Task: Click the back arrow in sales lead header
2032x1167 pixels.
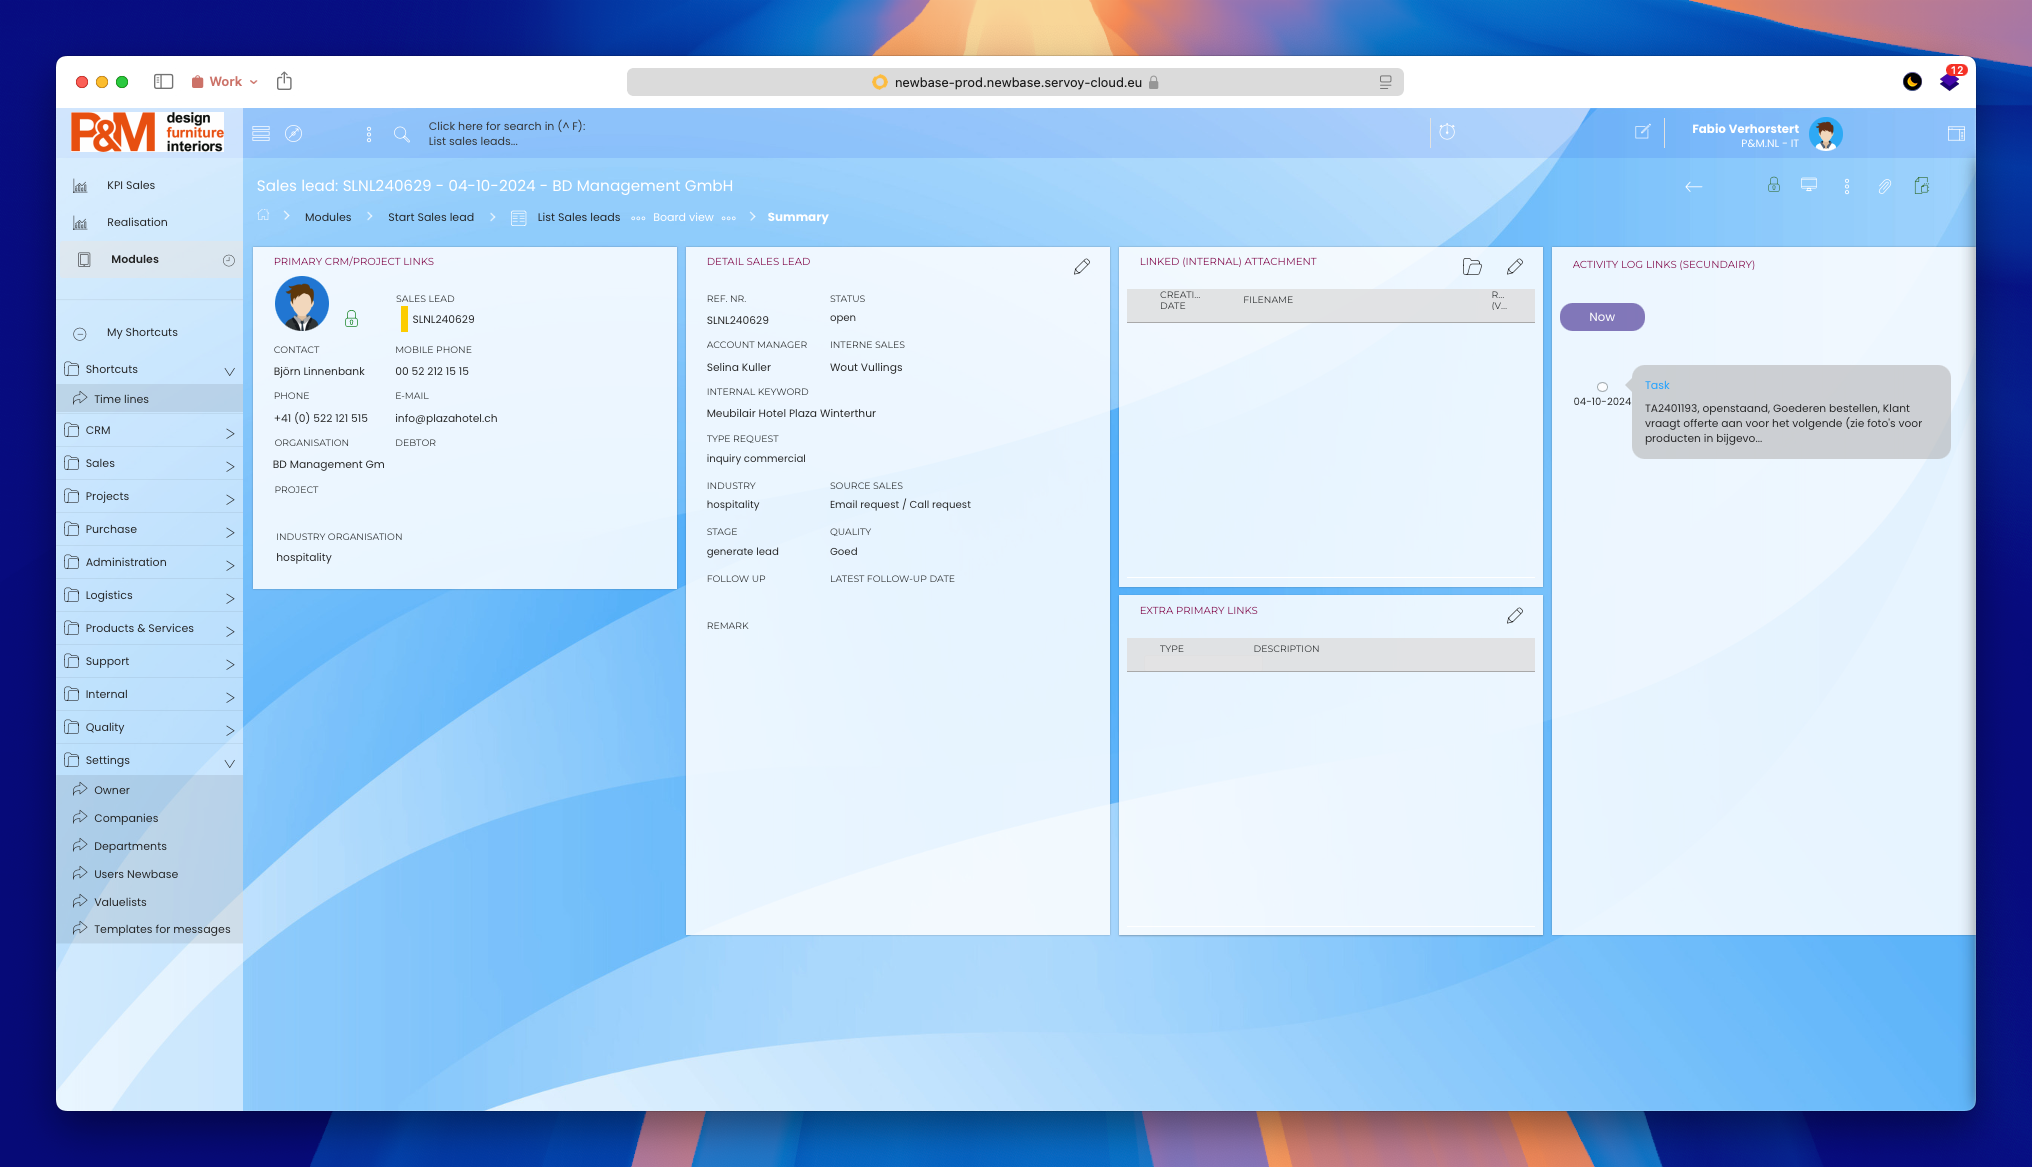Action: coord(1693,186)
